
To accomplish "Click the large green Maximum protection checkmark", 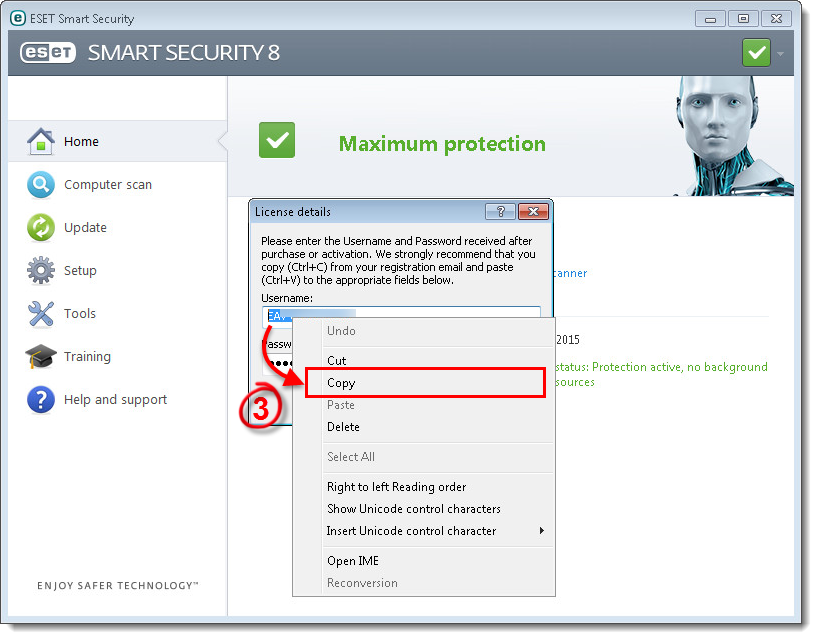I will [x=277, y=140].
